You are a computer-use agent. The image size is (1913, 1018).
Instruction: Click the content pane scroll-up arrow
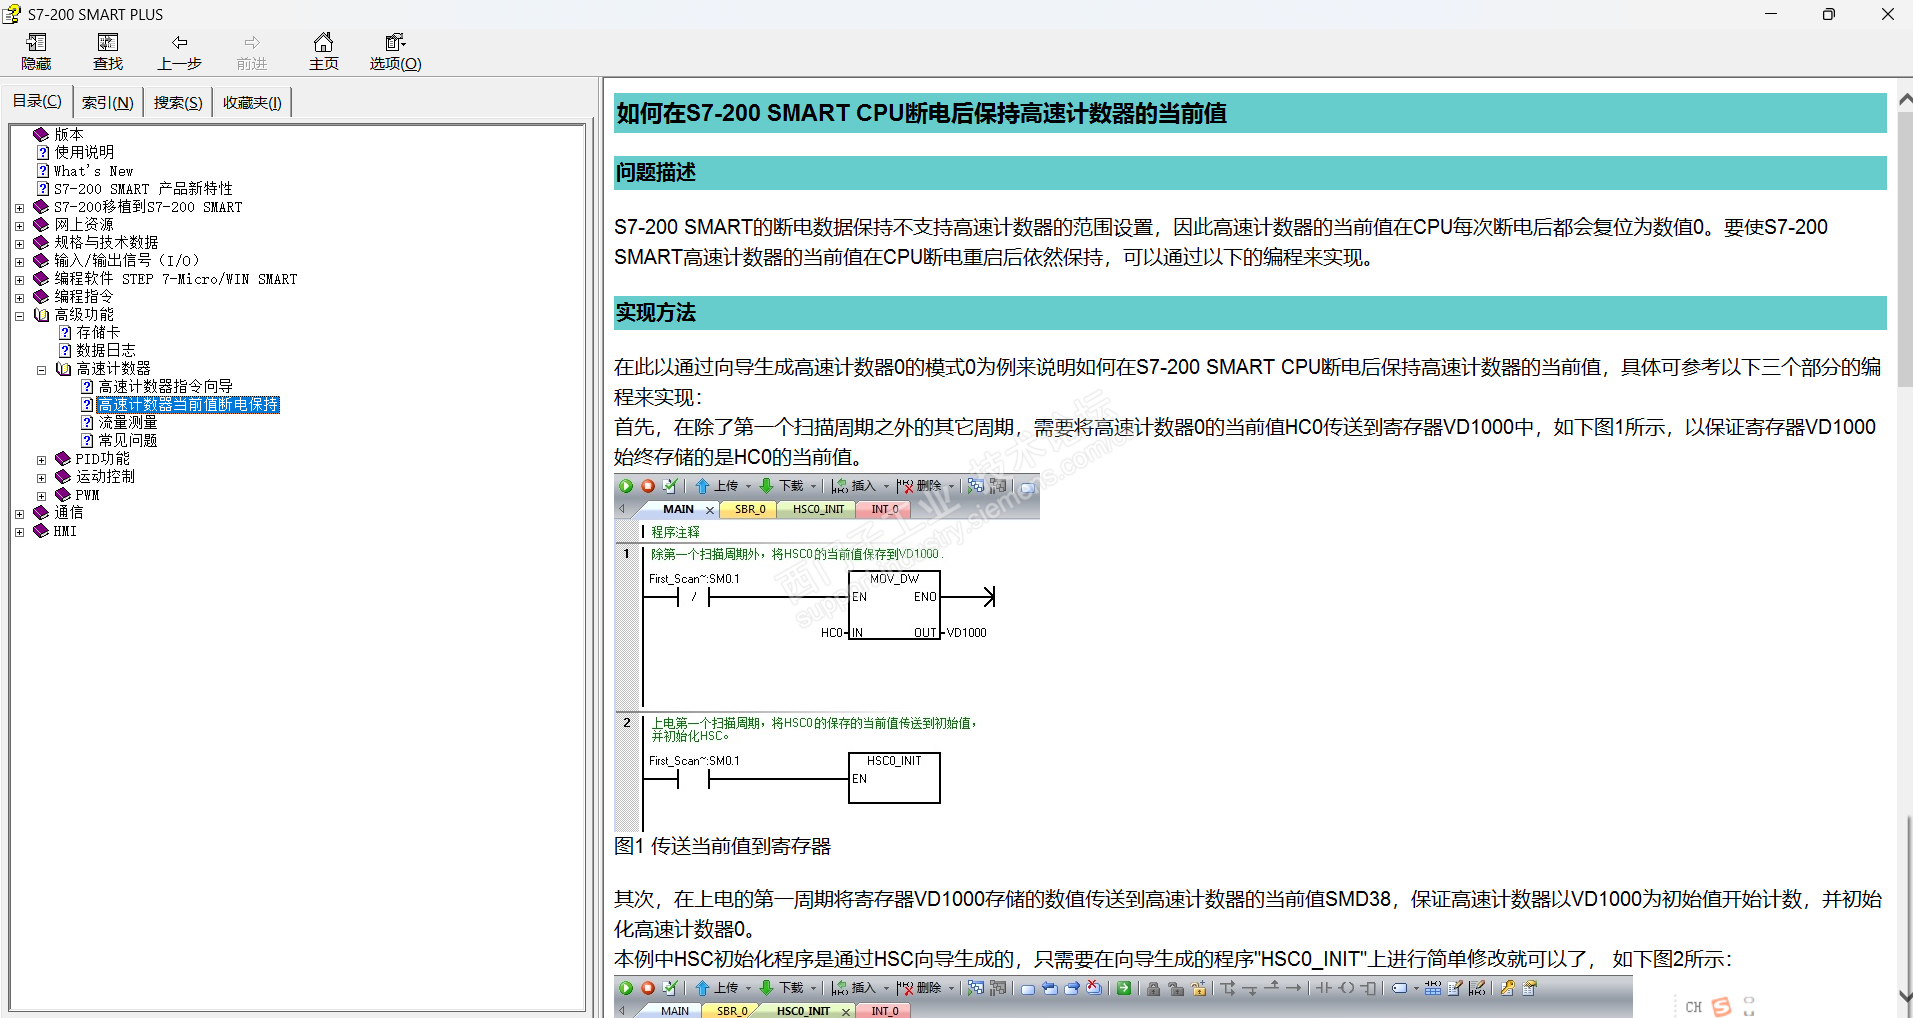click(x=1905, y=99)
